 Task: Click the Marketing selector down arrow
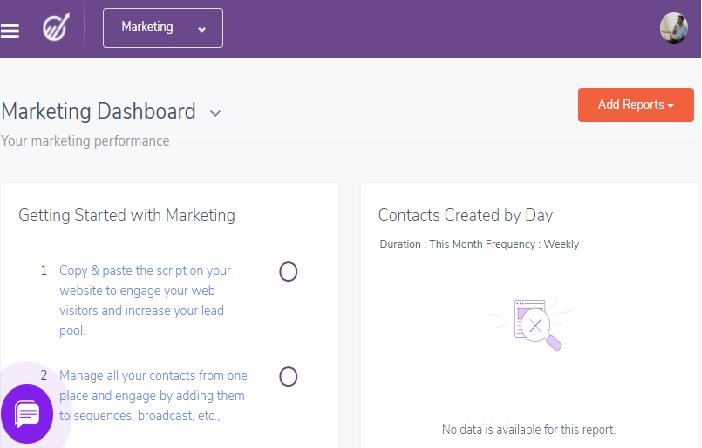point(202,29)
